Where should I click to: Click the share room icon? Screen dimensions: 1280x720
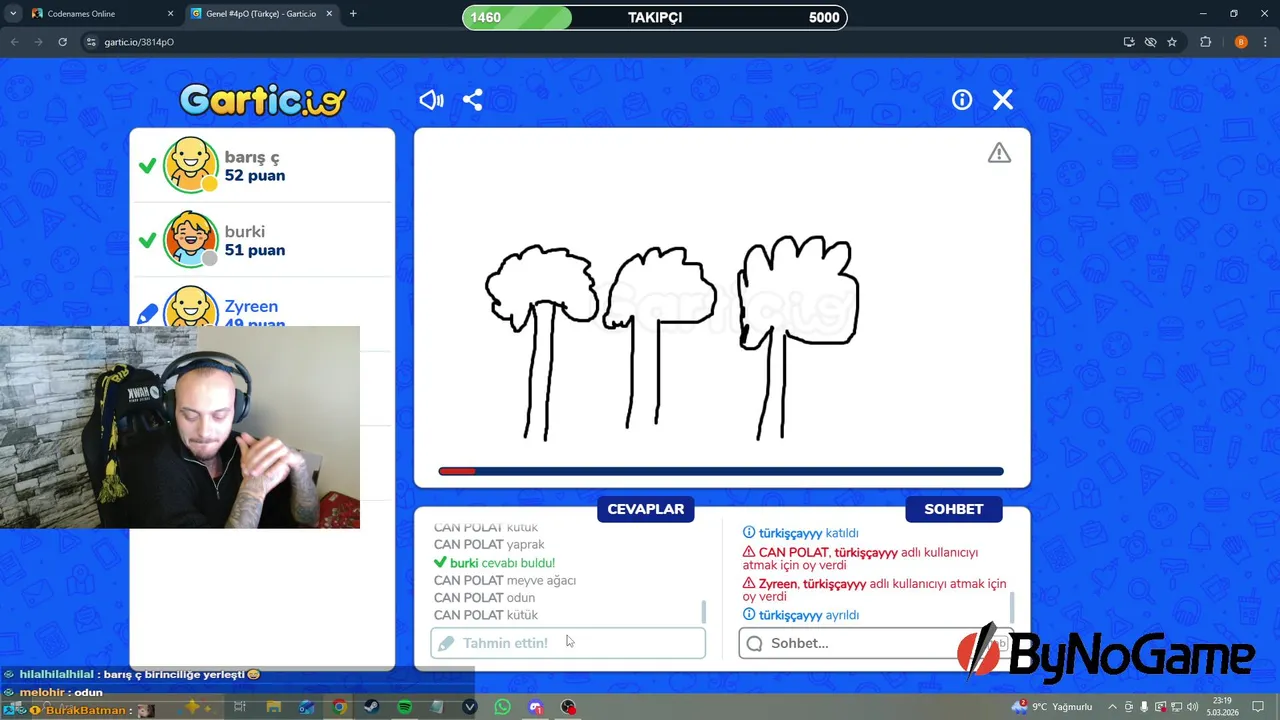(473, 100)
